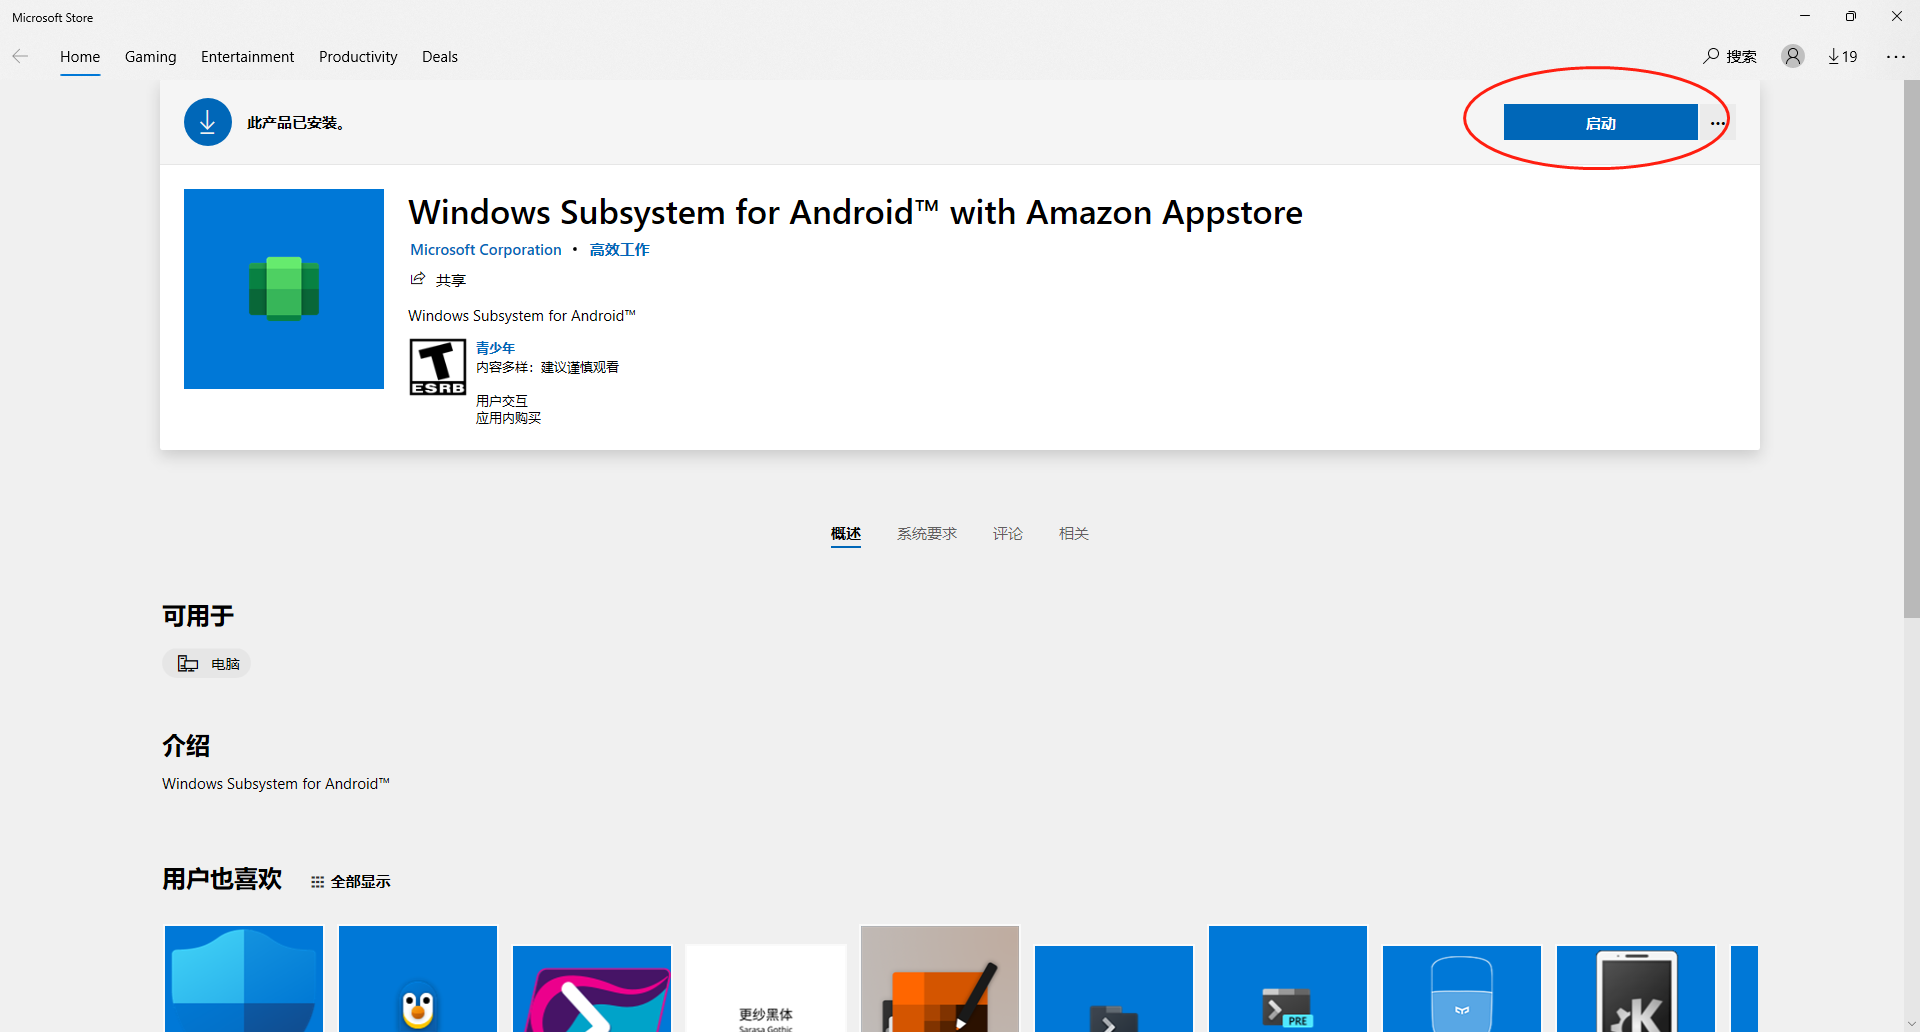Open the 更纱黑体 Sarasa Gothic thumbnail

[x=765, y=988]
